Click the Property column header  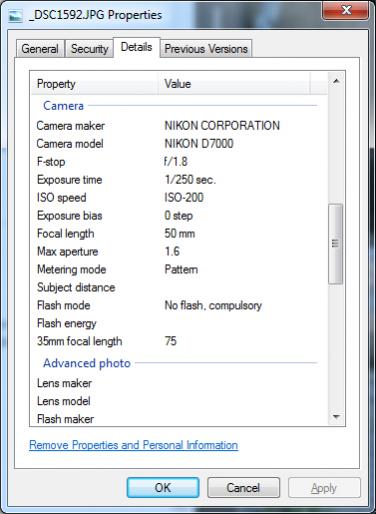[x=95, y=84]
